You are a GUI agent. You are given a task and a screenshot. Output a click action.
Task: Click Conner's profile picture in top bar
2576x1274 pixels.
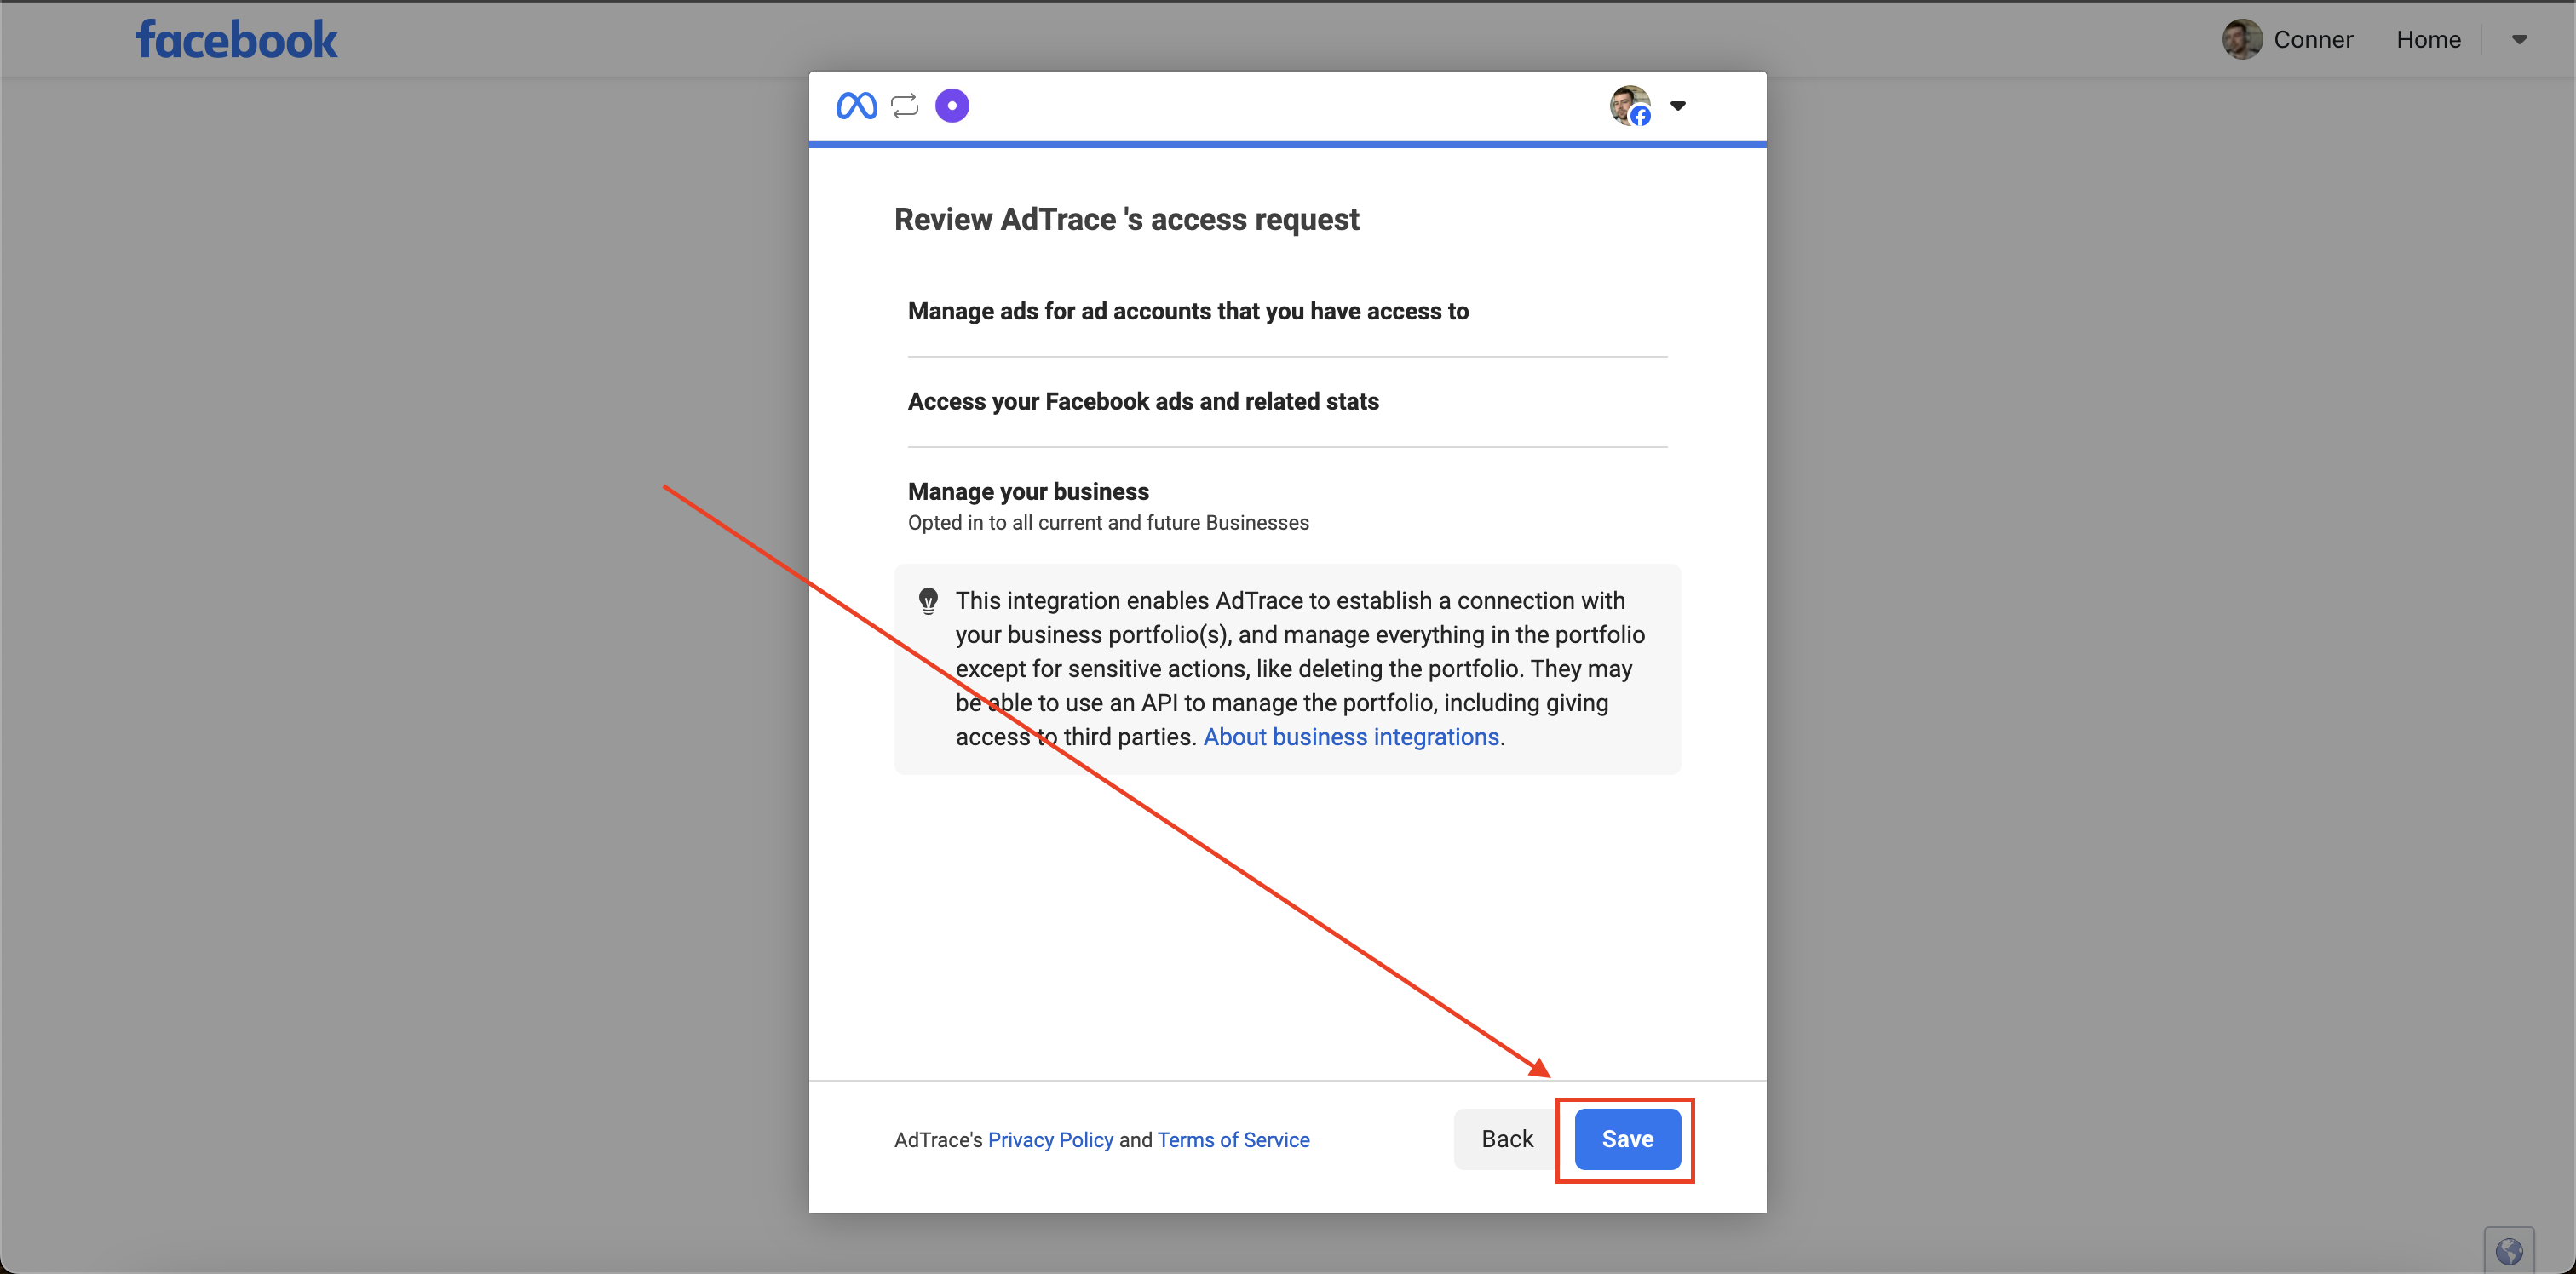[2242, 39]
